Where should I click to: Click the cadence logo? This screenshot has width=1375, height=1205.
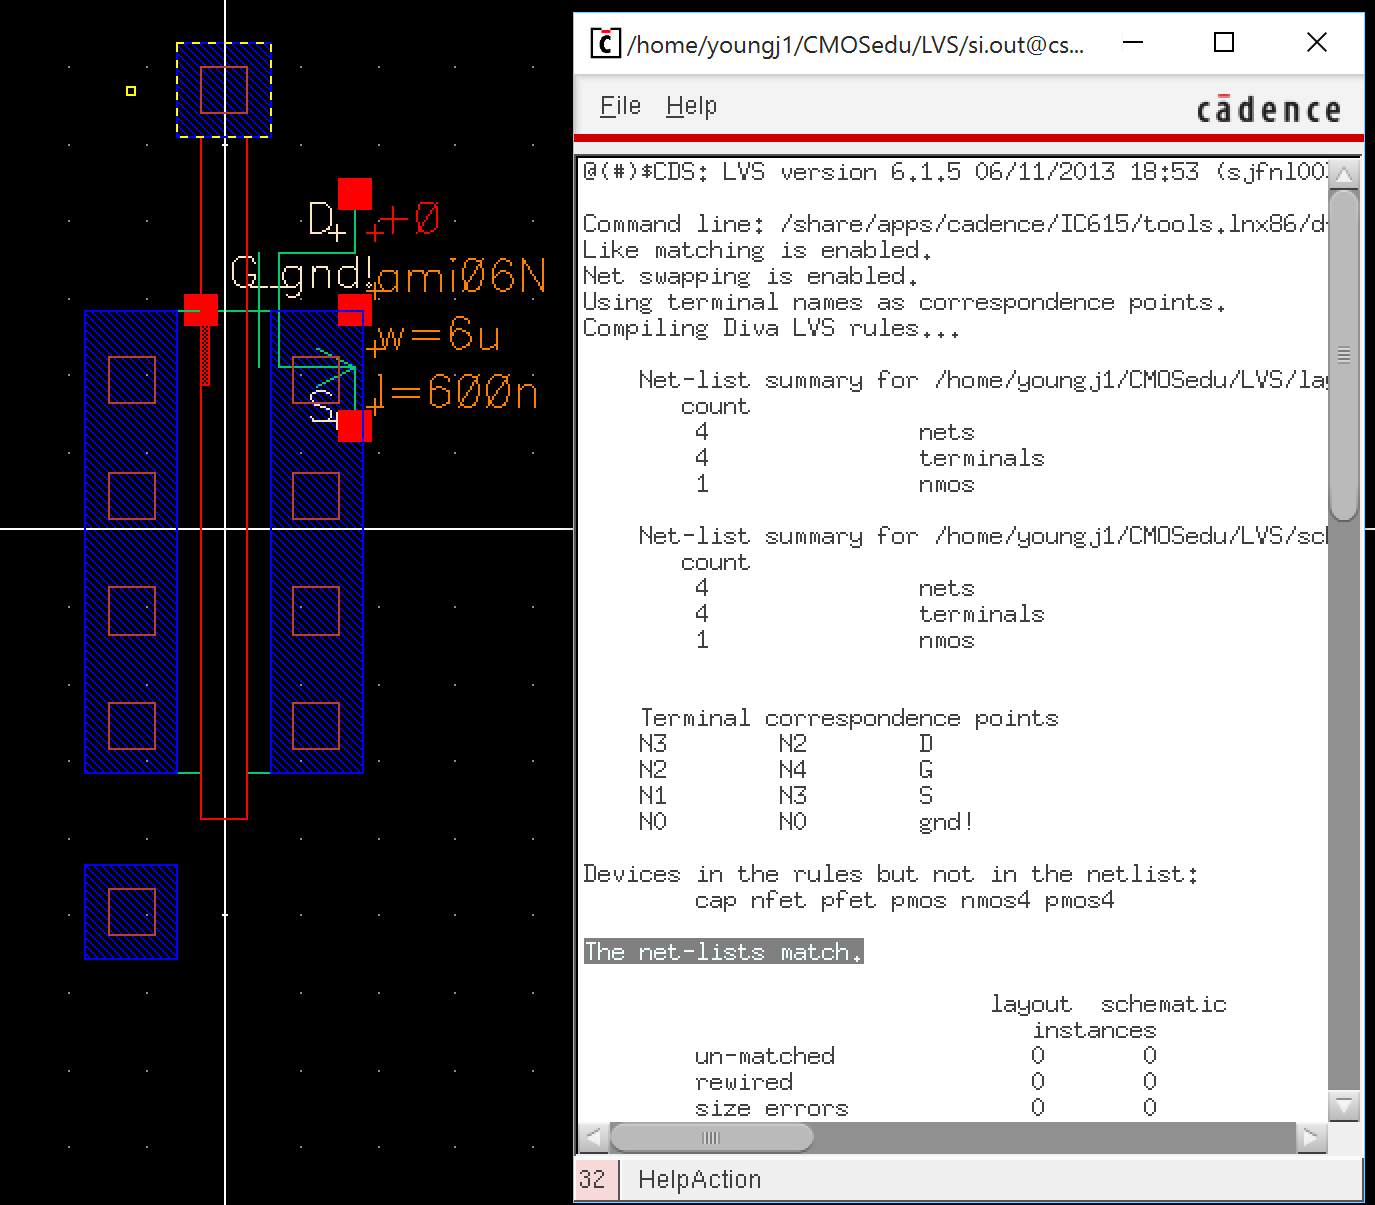(1268, 109)
